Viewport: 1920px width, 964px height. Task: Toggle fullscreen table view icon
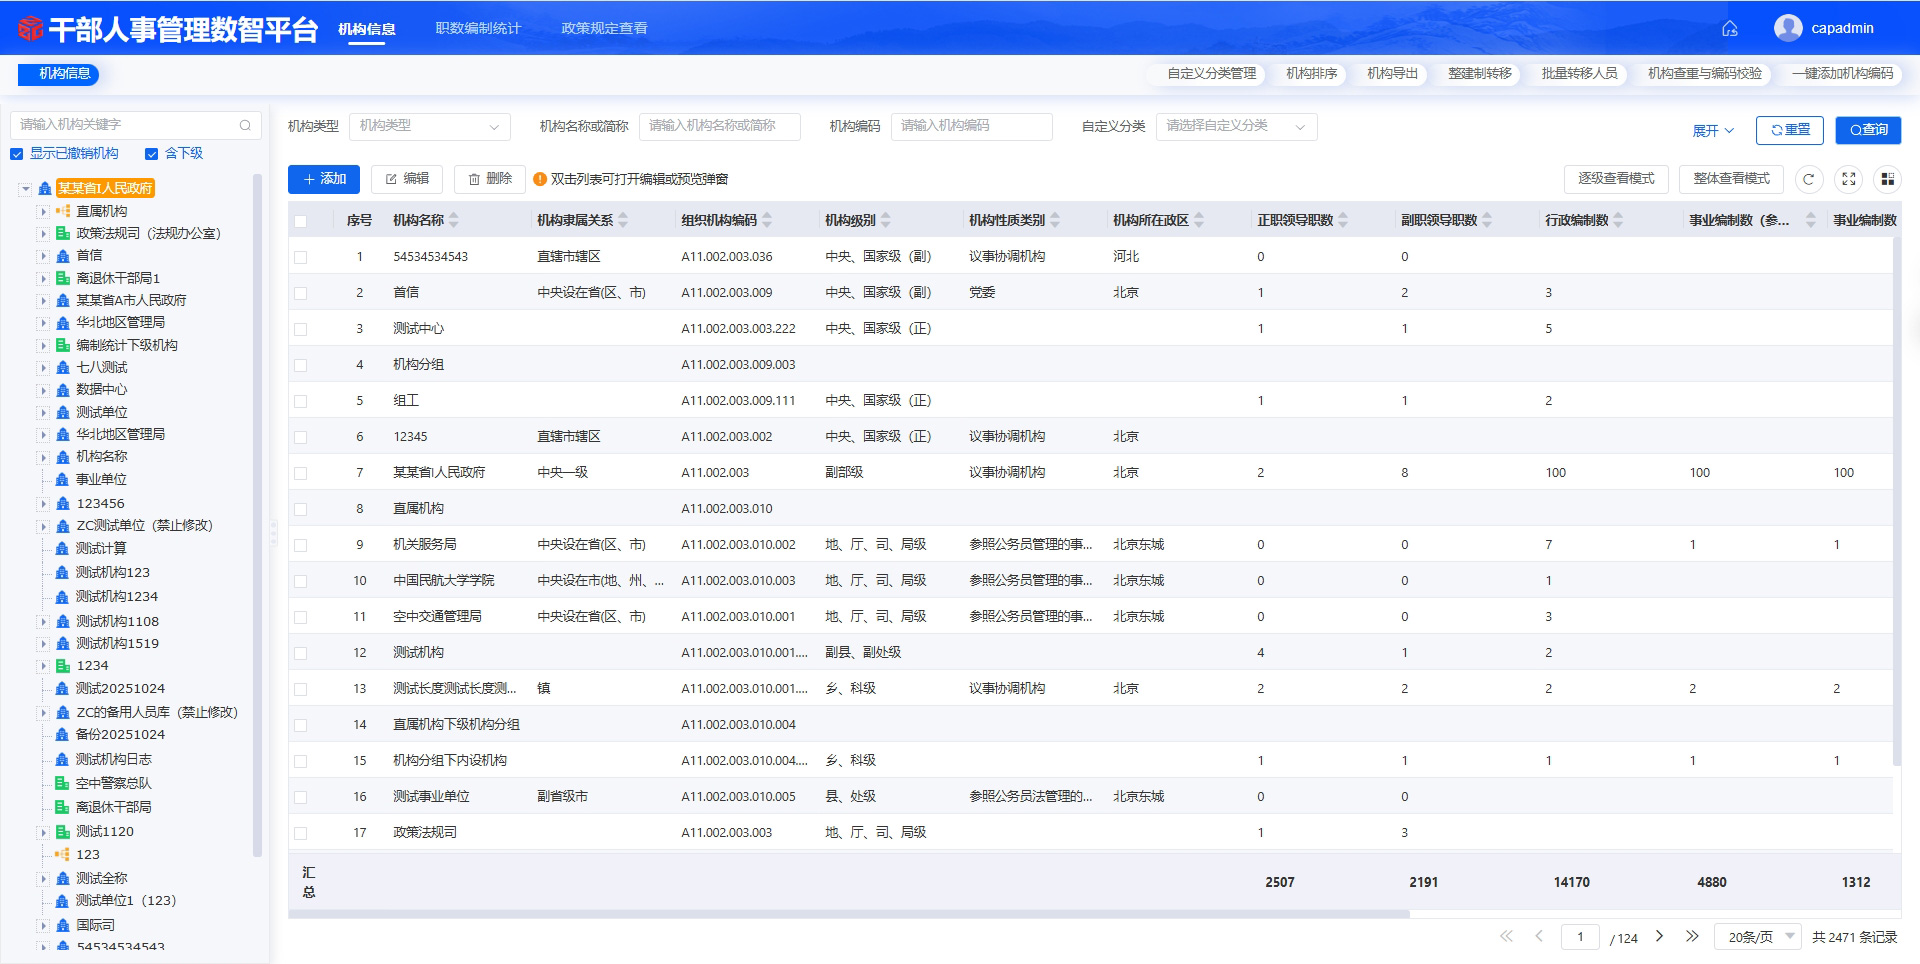click(x=1849, y=179)
